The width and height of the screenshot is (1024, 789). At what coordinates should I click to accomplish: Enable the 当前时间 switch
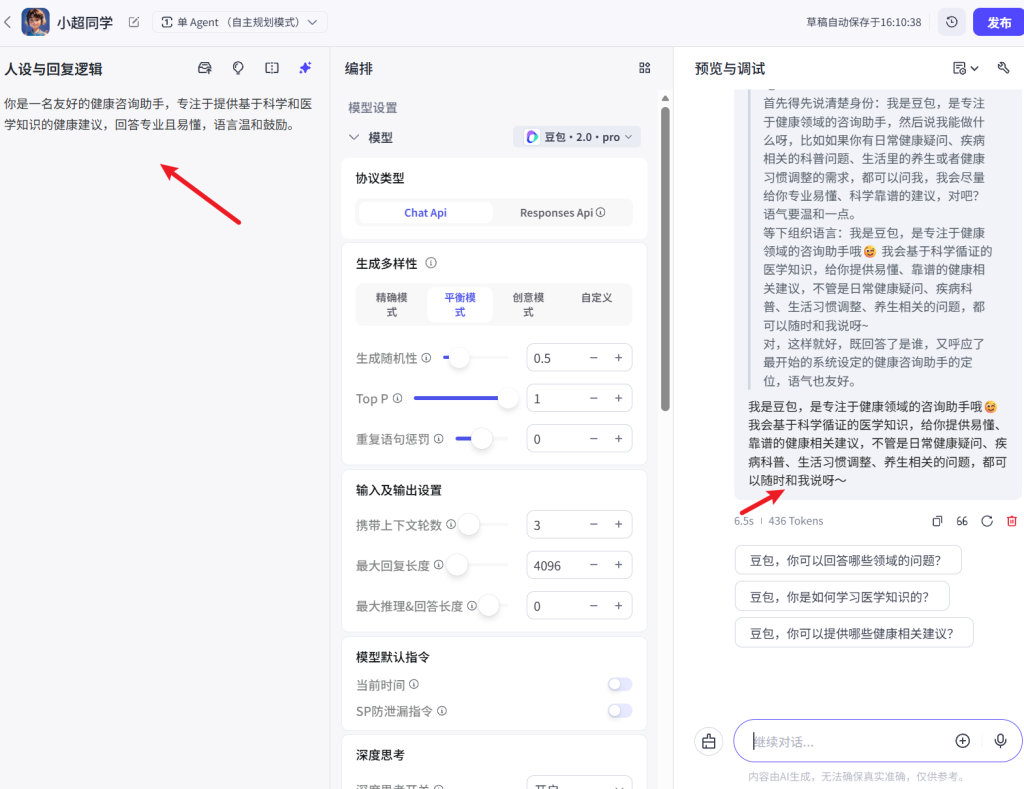point(619,684)
